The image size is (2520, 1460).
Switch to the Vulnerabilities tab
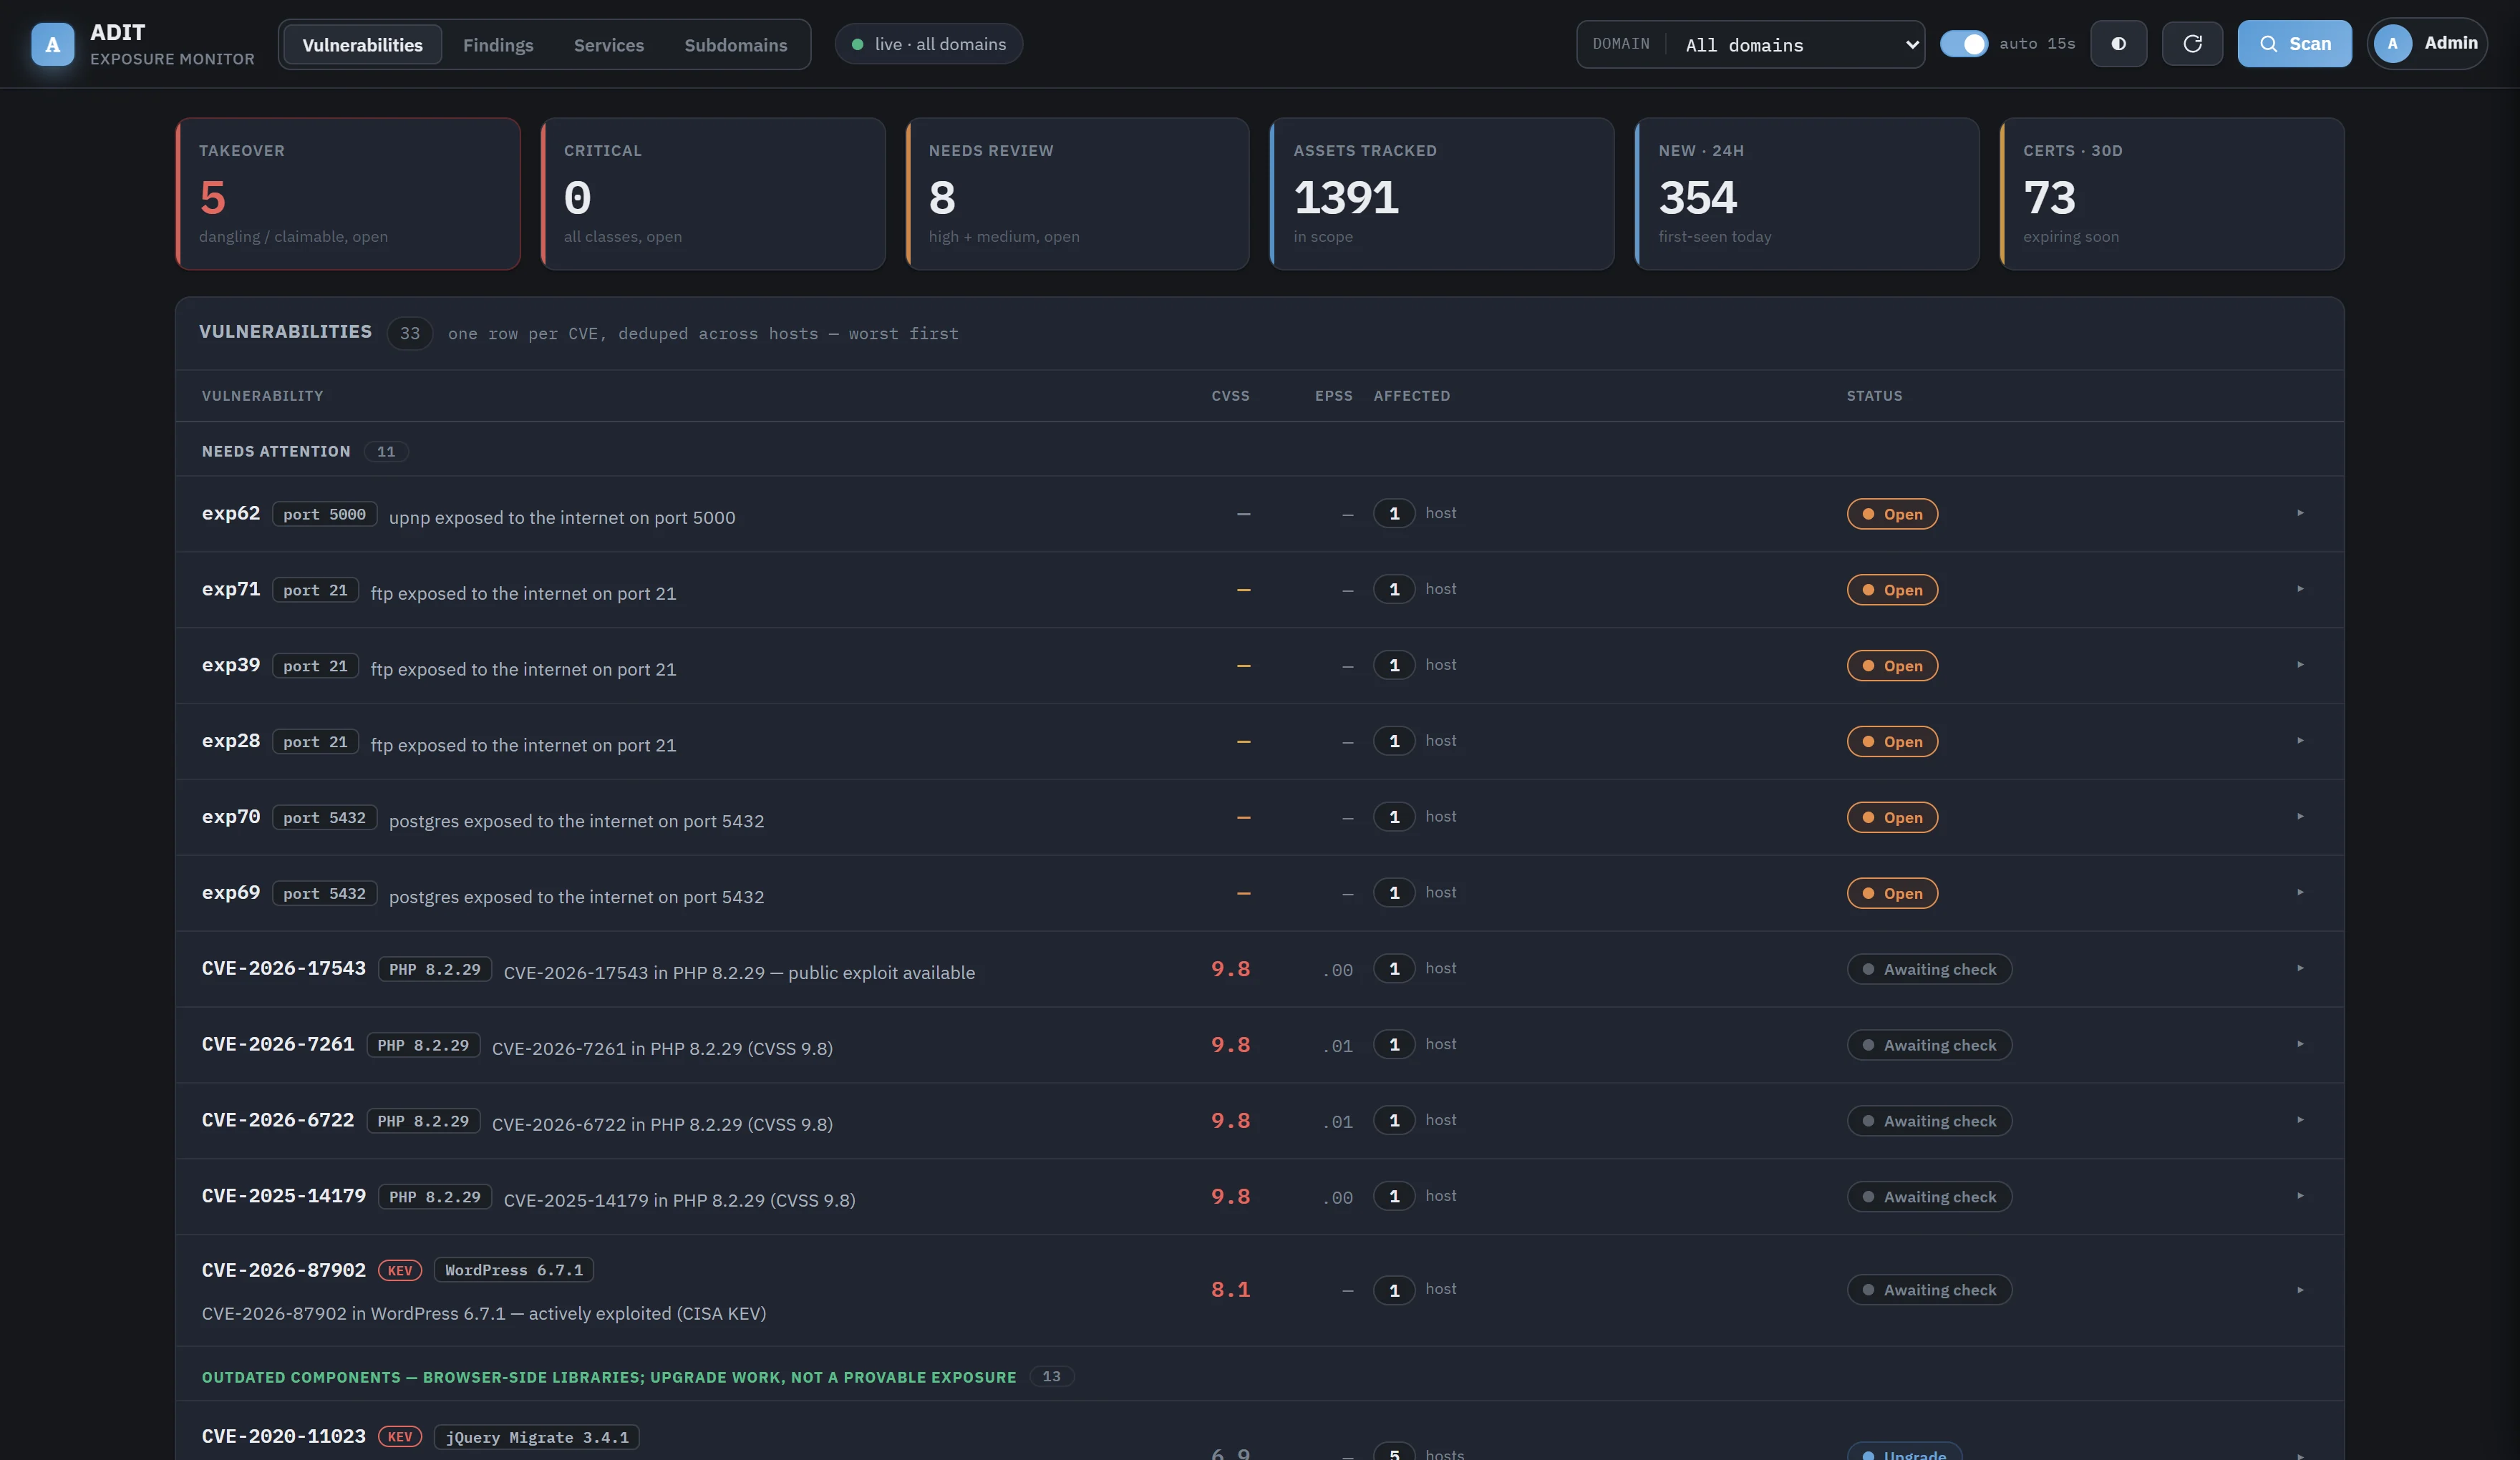[362, 45]
